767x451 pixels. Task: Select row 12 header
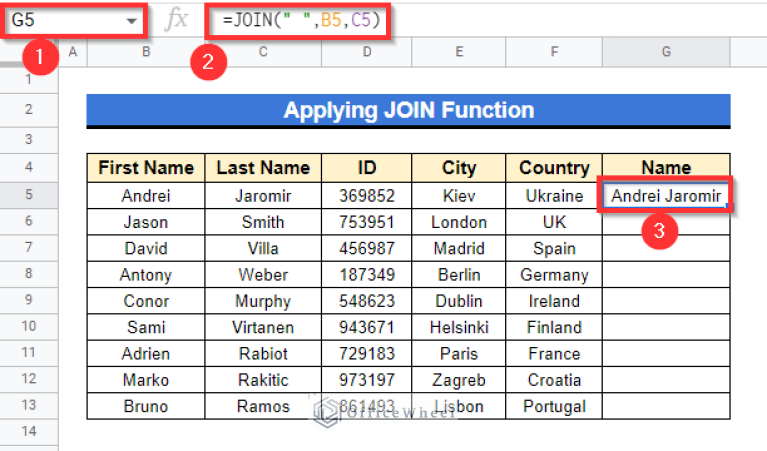[29, 380]
